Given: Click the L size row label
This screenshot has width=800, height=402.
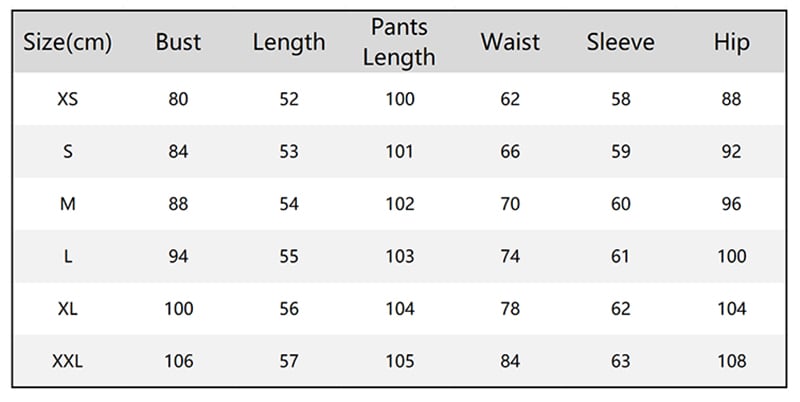Looking at the screenshot, I should click(x=67, y=257).
